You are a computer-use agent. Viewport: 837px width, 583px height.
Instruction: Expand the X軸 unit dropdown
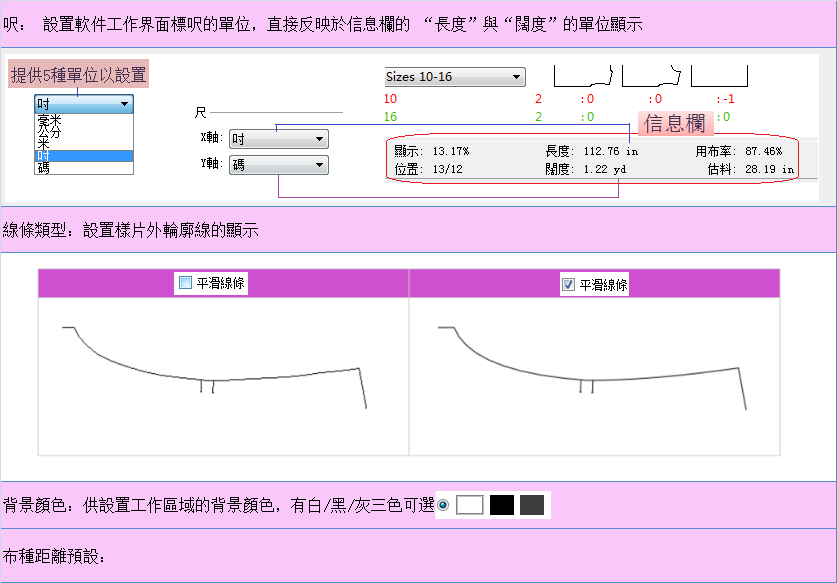pyautogui.click(x=278, y=139)
